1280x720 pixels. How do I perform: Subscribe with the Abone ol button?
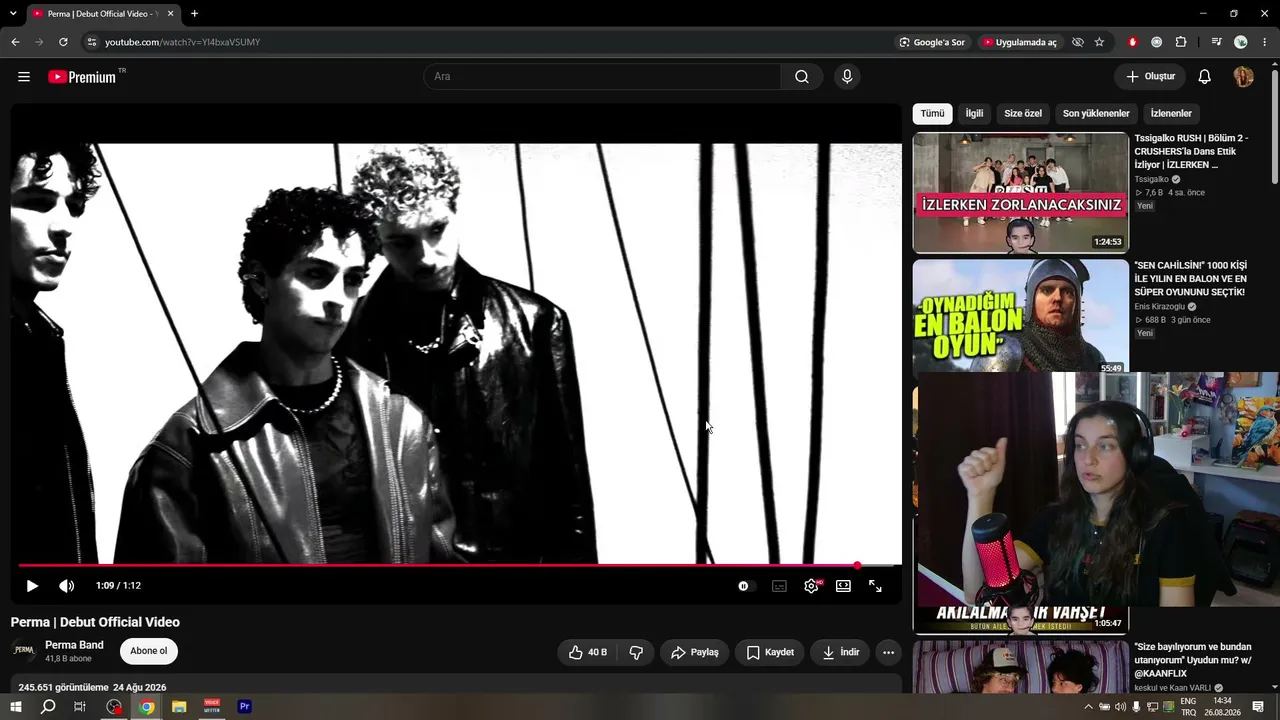coord(149,651)
